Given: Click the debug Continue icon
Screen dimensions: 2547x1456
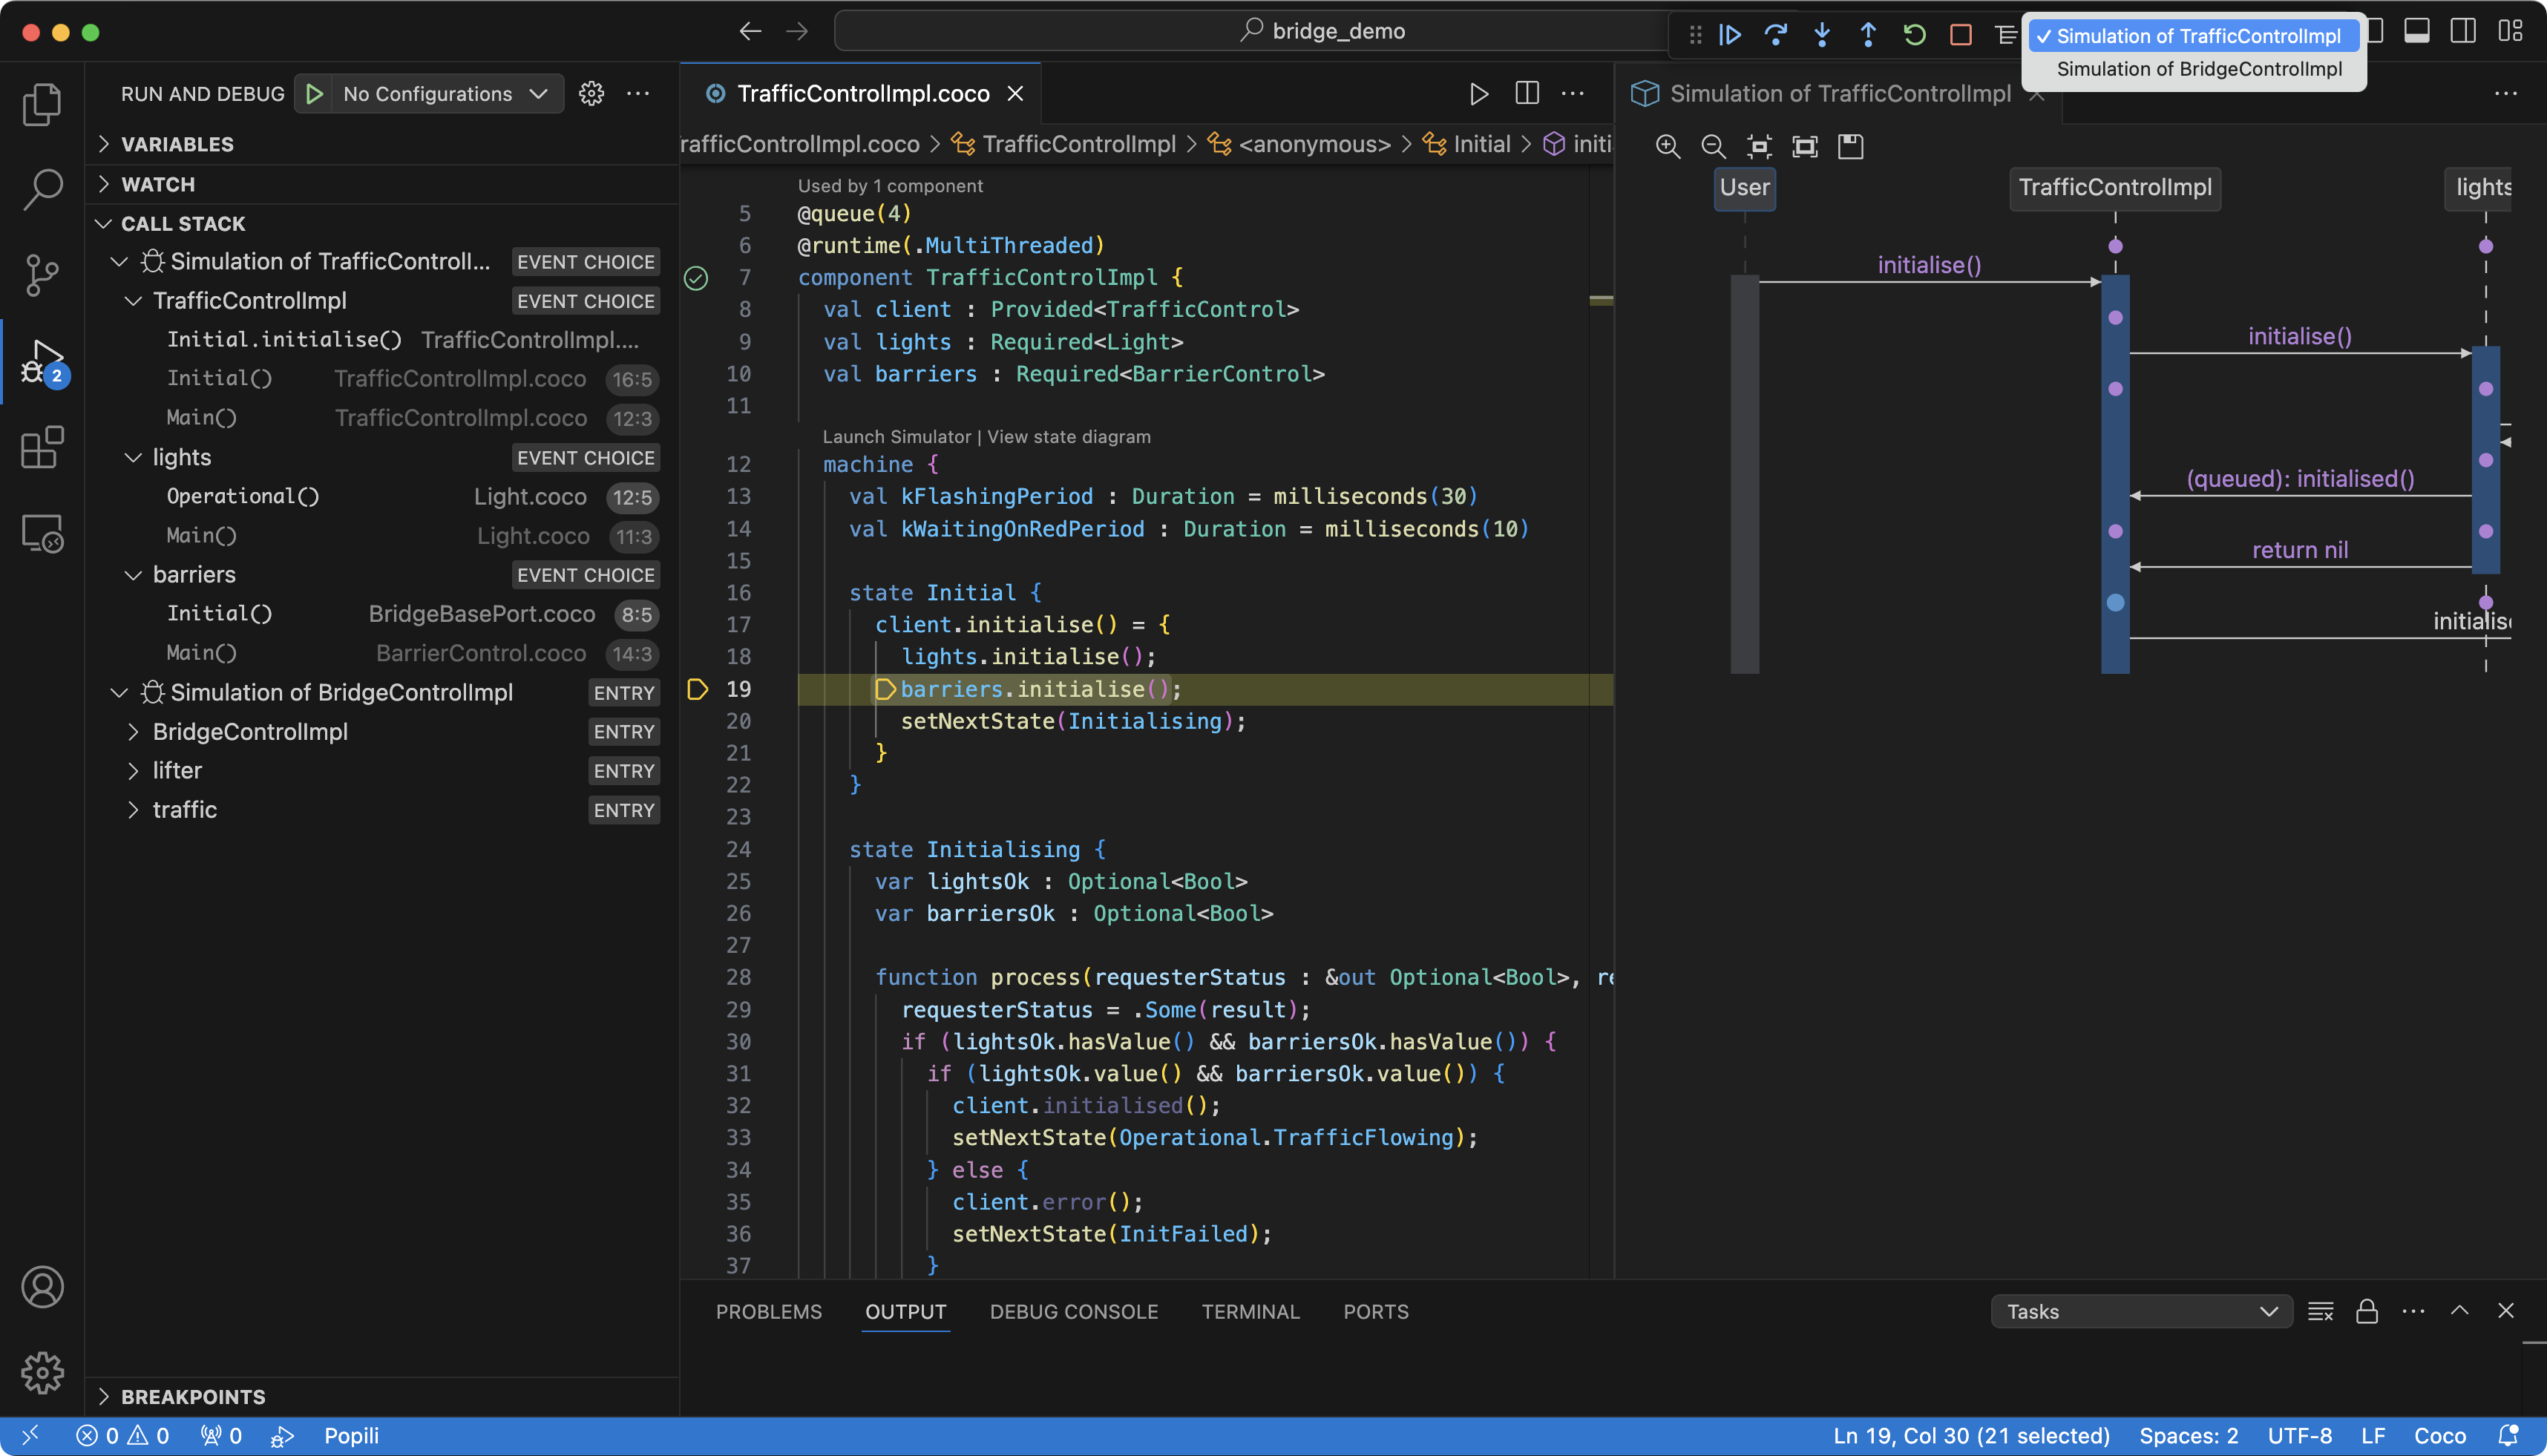Looking at the screenshot, I should tap(1730, 35).
